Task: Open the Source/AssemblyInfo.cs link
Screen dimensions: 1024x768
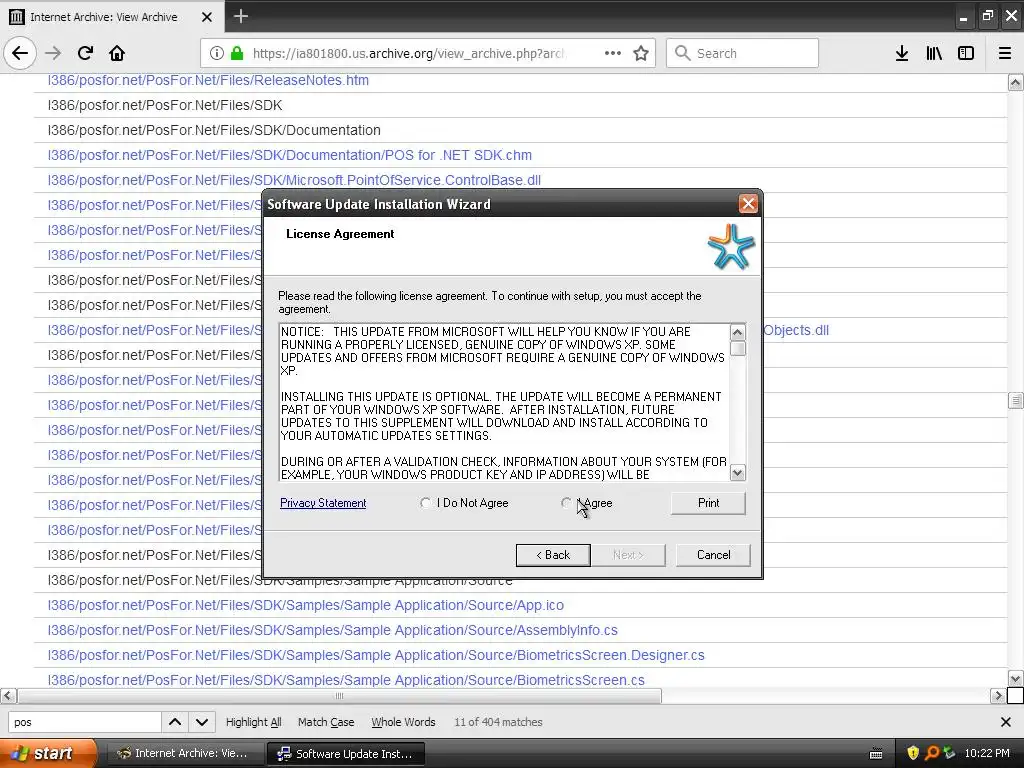Action: 332,630
